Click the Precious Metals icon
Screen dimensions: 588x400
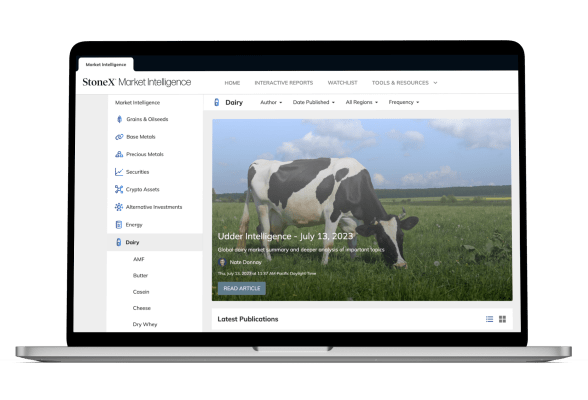(119, 154)
